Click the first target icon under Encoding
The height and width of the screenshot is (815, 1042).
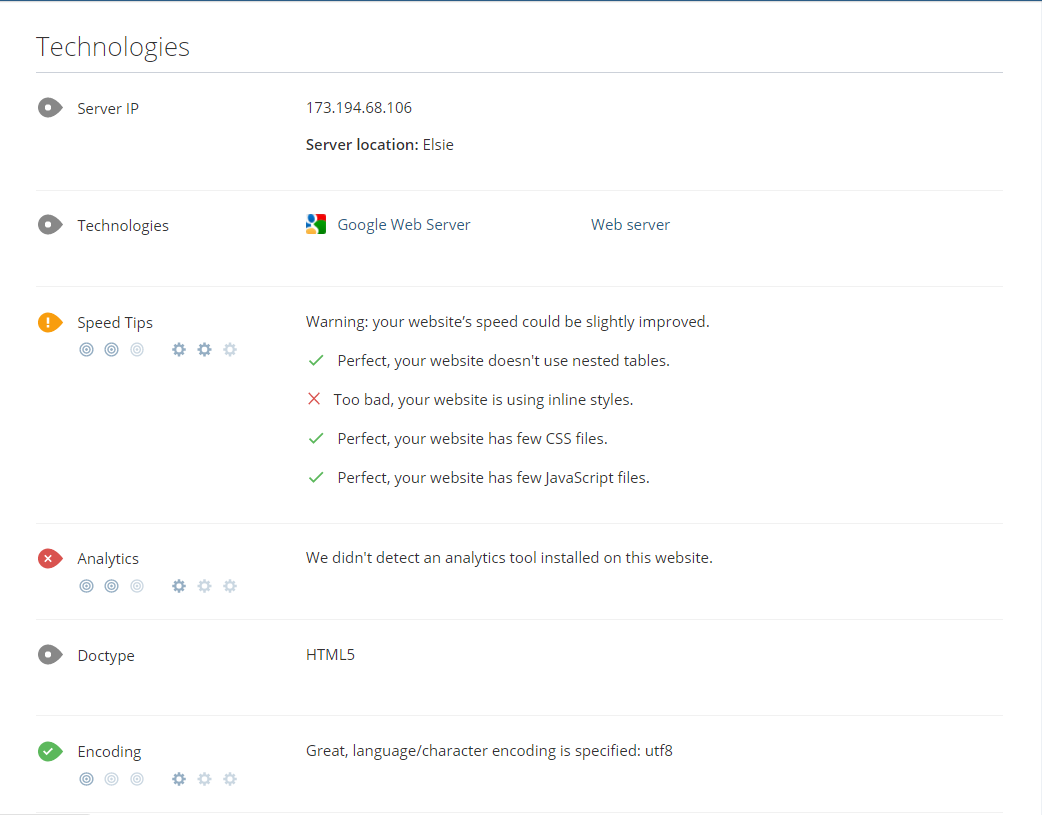coord(87,779)
